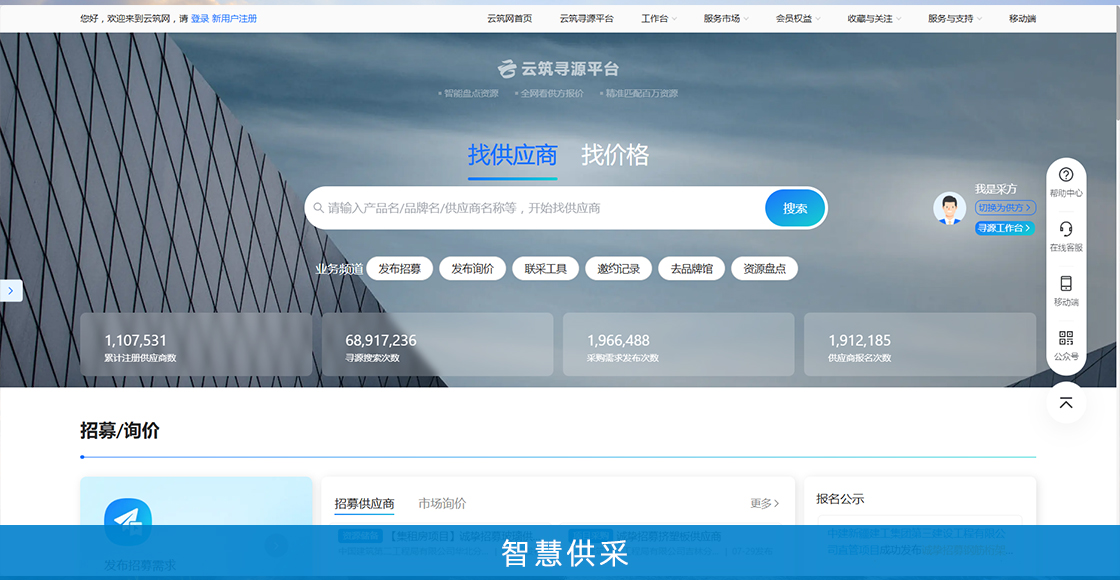This screenshot has width=1120, height=580.
Task: Open 联采工具 channel
Action: coord(546,269)
